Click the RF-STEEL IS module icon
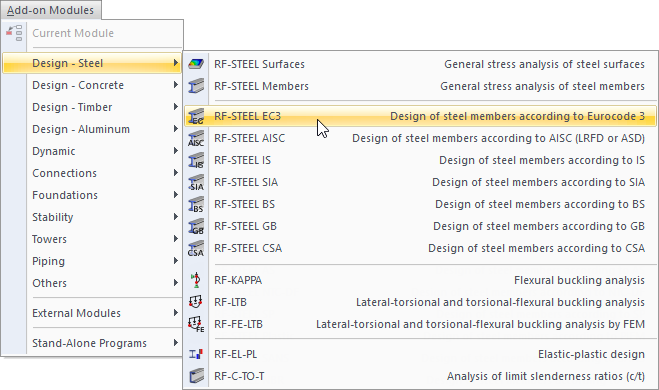This screenshot has height=390, width=659. click(x=196, y=160)
